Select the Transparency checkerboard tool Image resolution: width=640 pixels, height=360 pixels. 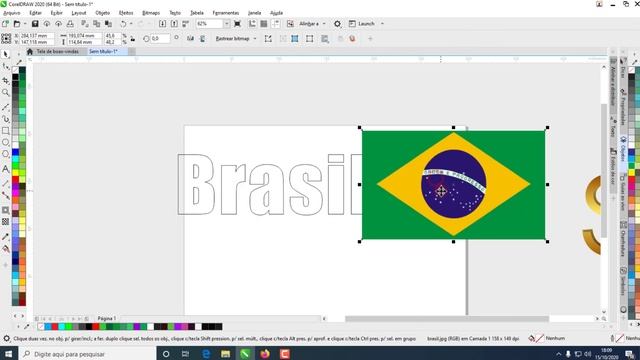pos(5,222)
